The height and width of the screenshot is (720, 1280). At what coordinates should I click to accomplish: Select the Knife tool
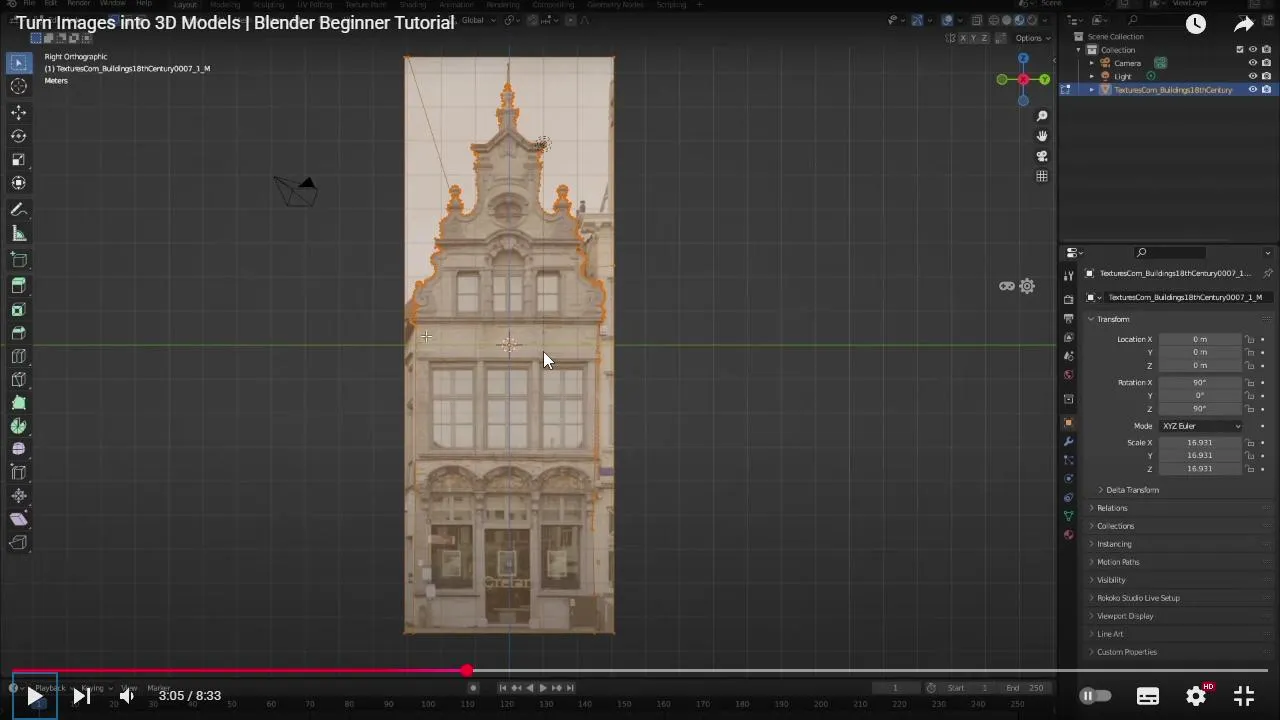[18, 379]
